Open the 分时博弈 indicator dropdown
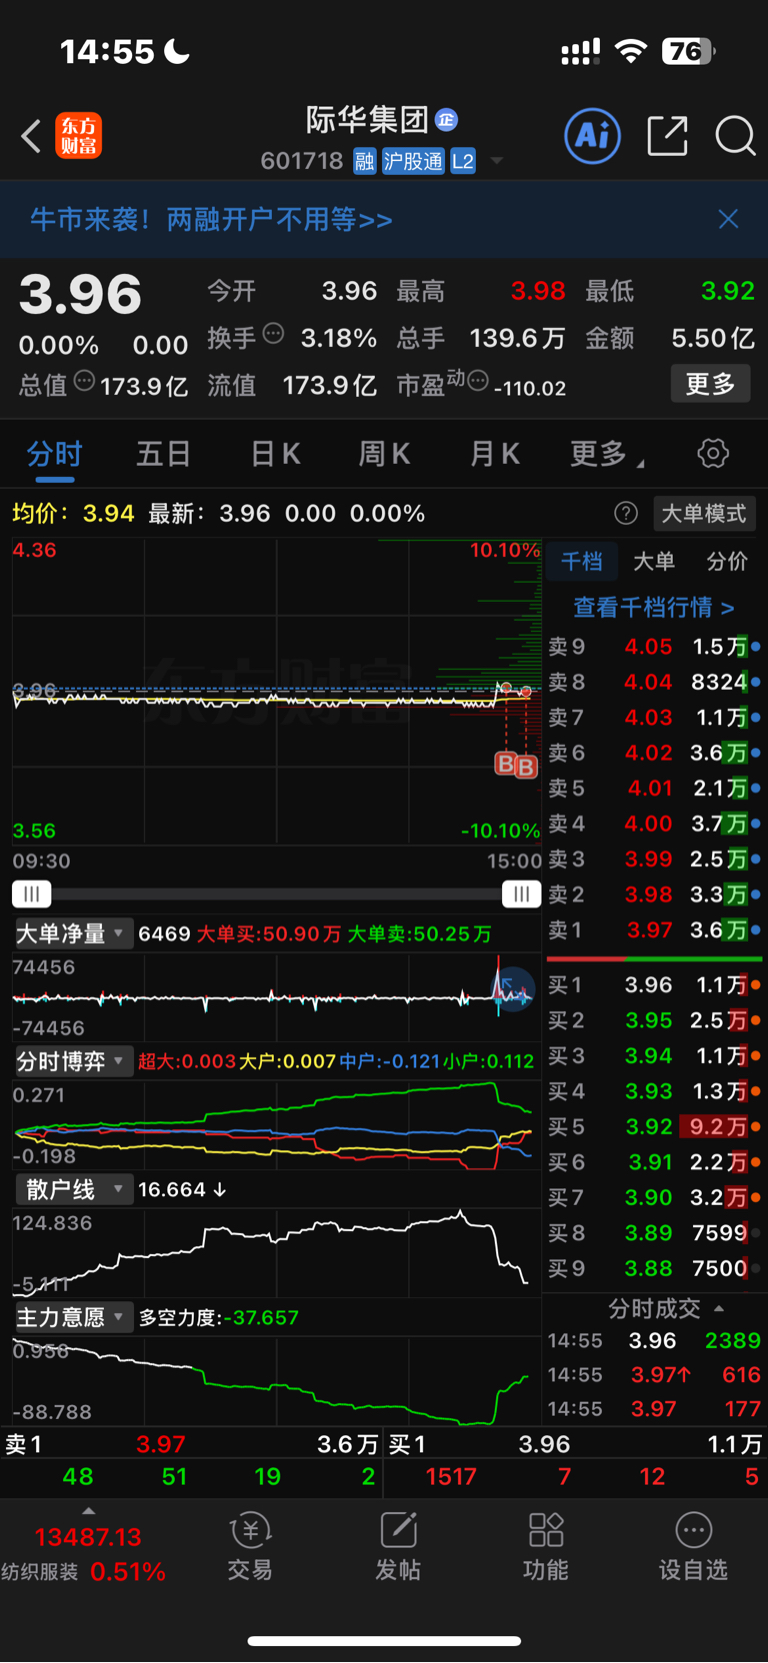768x1663 pixels. point(72,1061)
